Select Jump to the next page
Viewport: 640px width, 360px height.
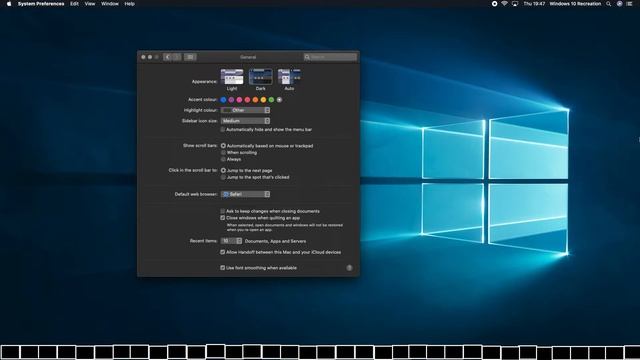tap(223, 170)
